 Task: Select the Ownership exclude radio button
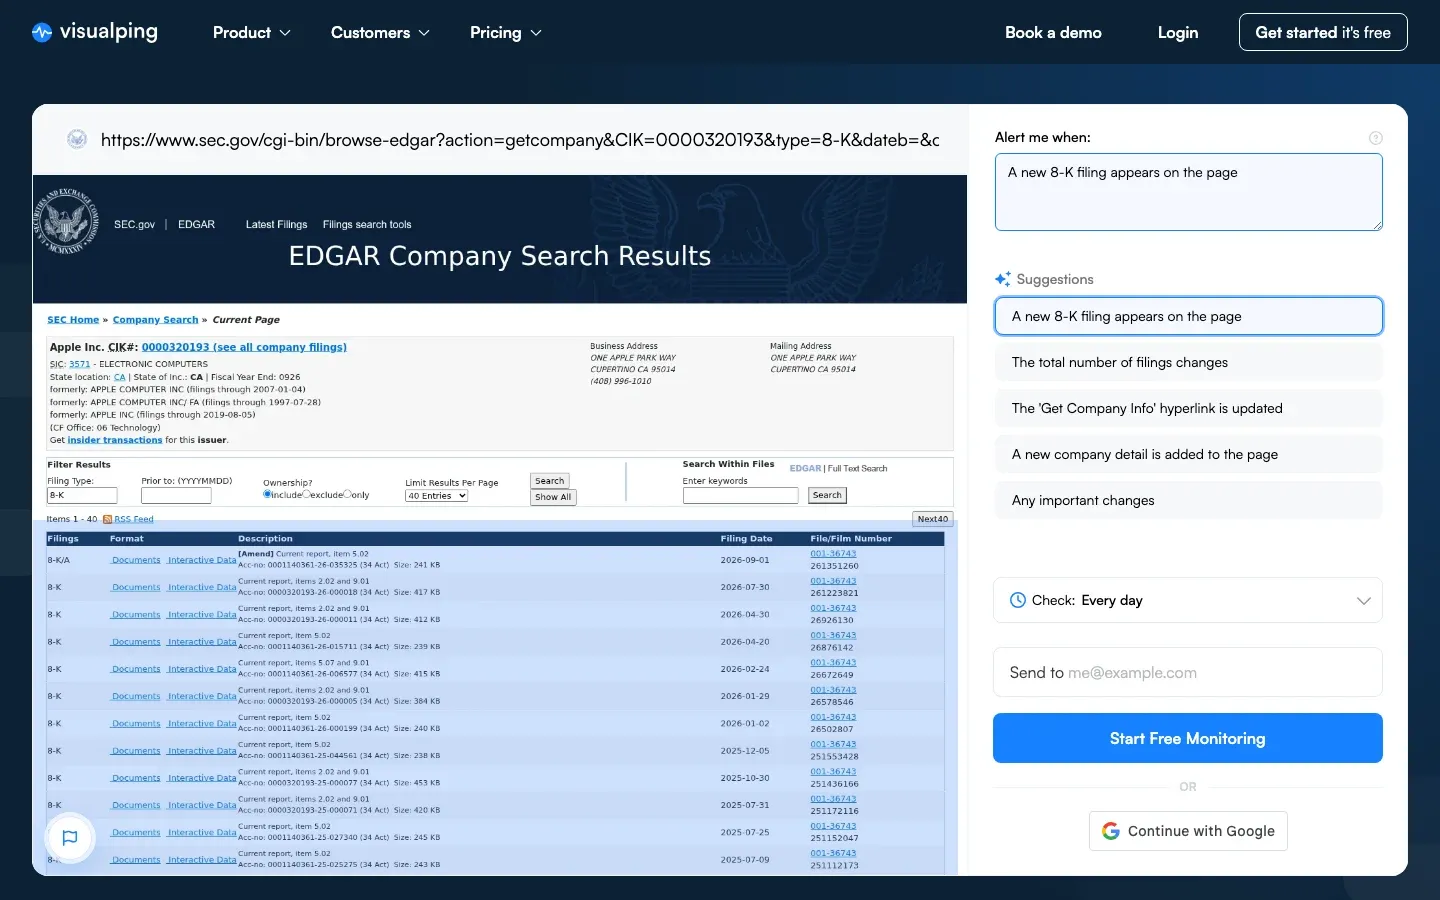pos(306,494)
